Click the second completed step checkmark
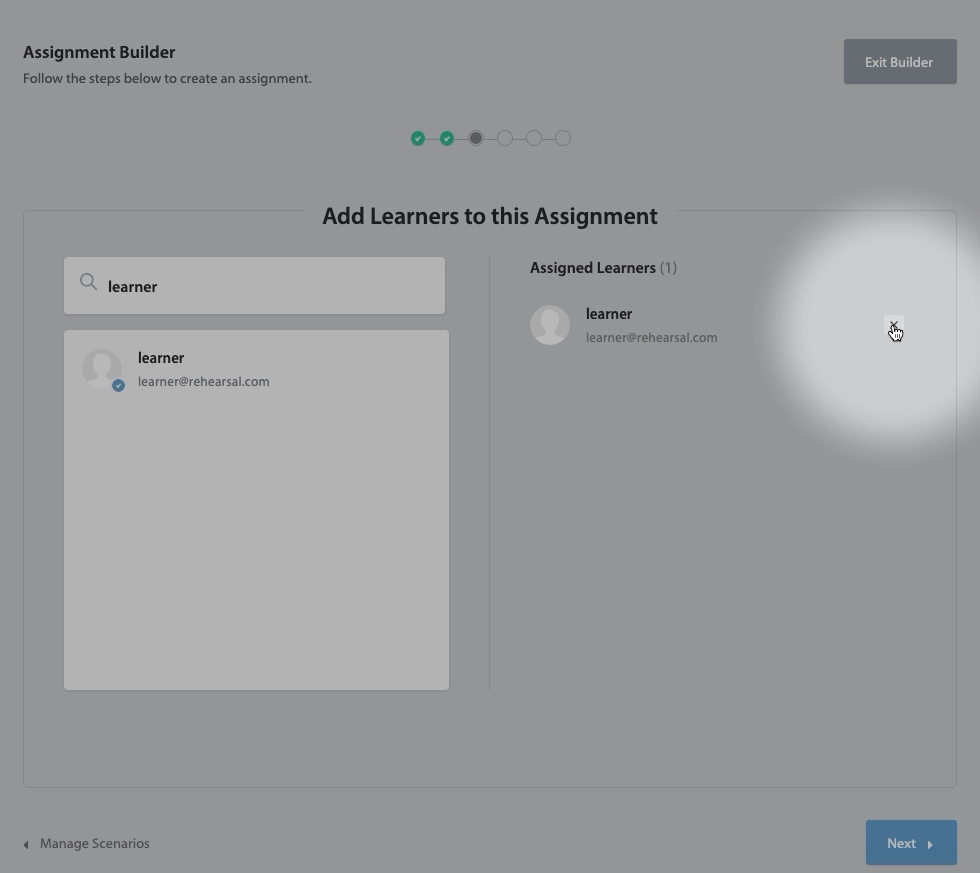Screen dimensions: 980x873 click(447, 139)
